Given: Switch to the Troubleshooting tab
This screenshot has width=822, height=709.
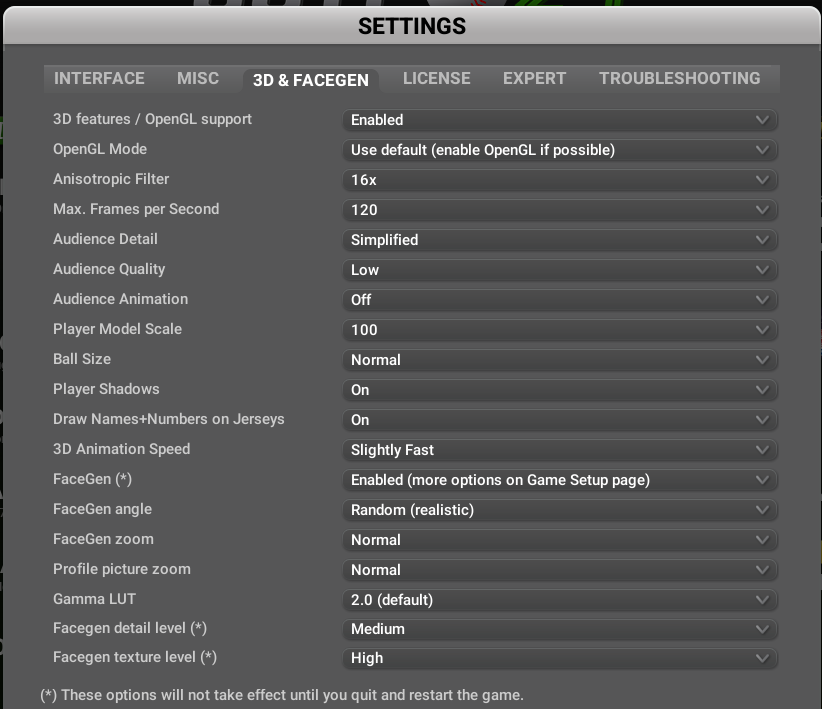Looking at the screenshot, I should [681, 78].
